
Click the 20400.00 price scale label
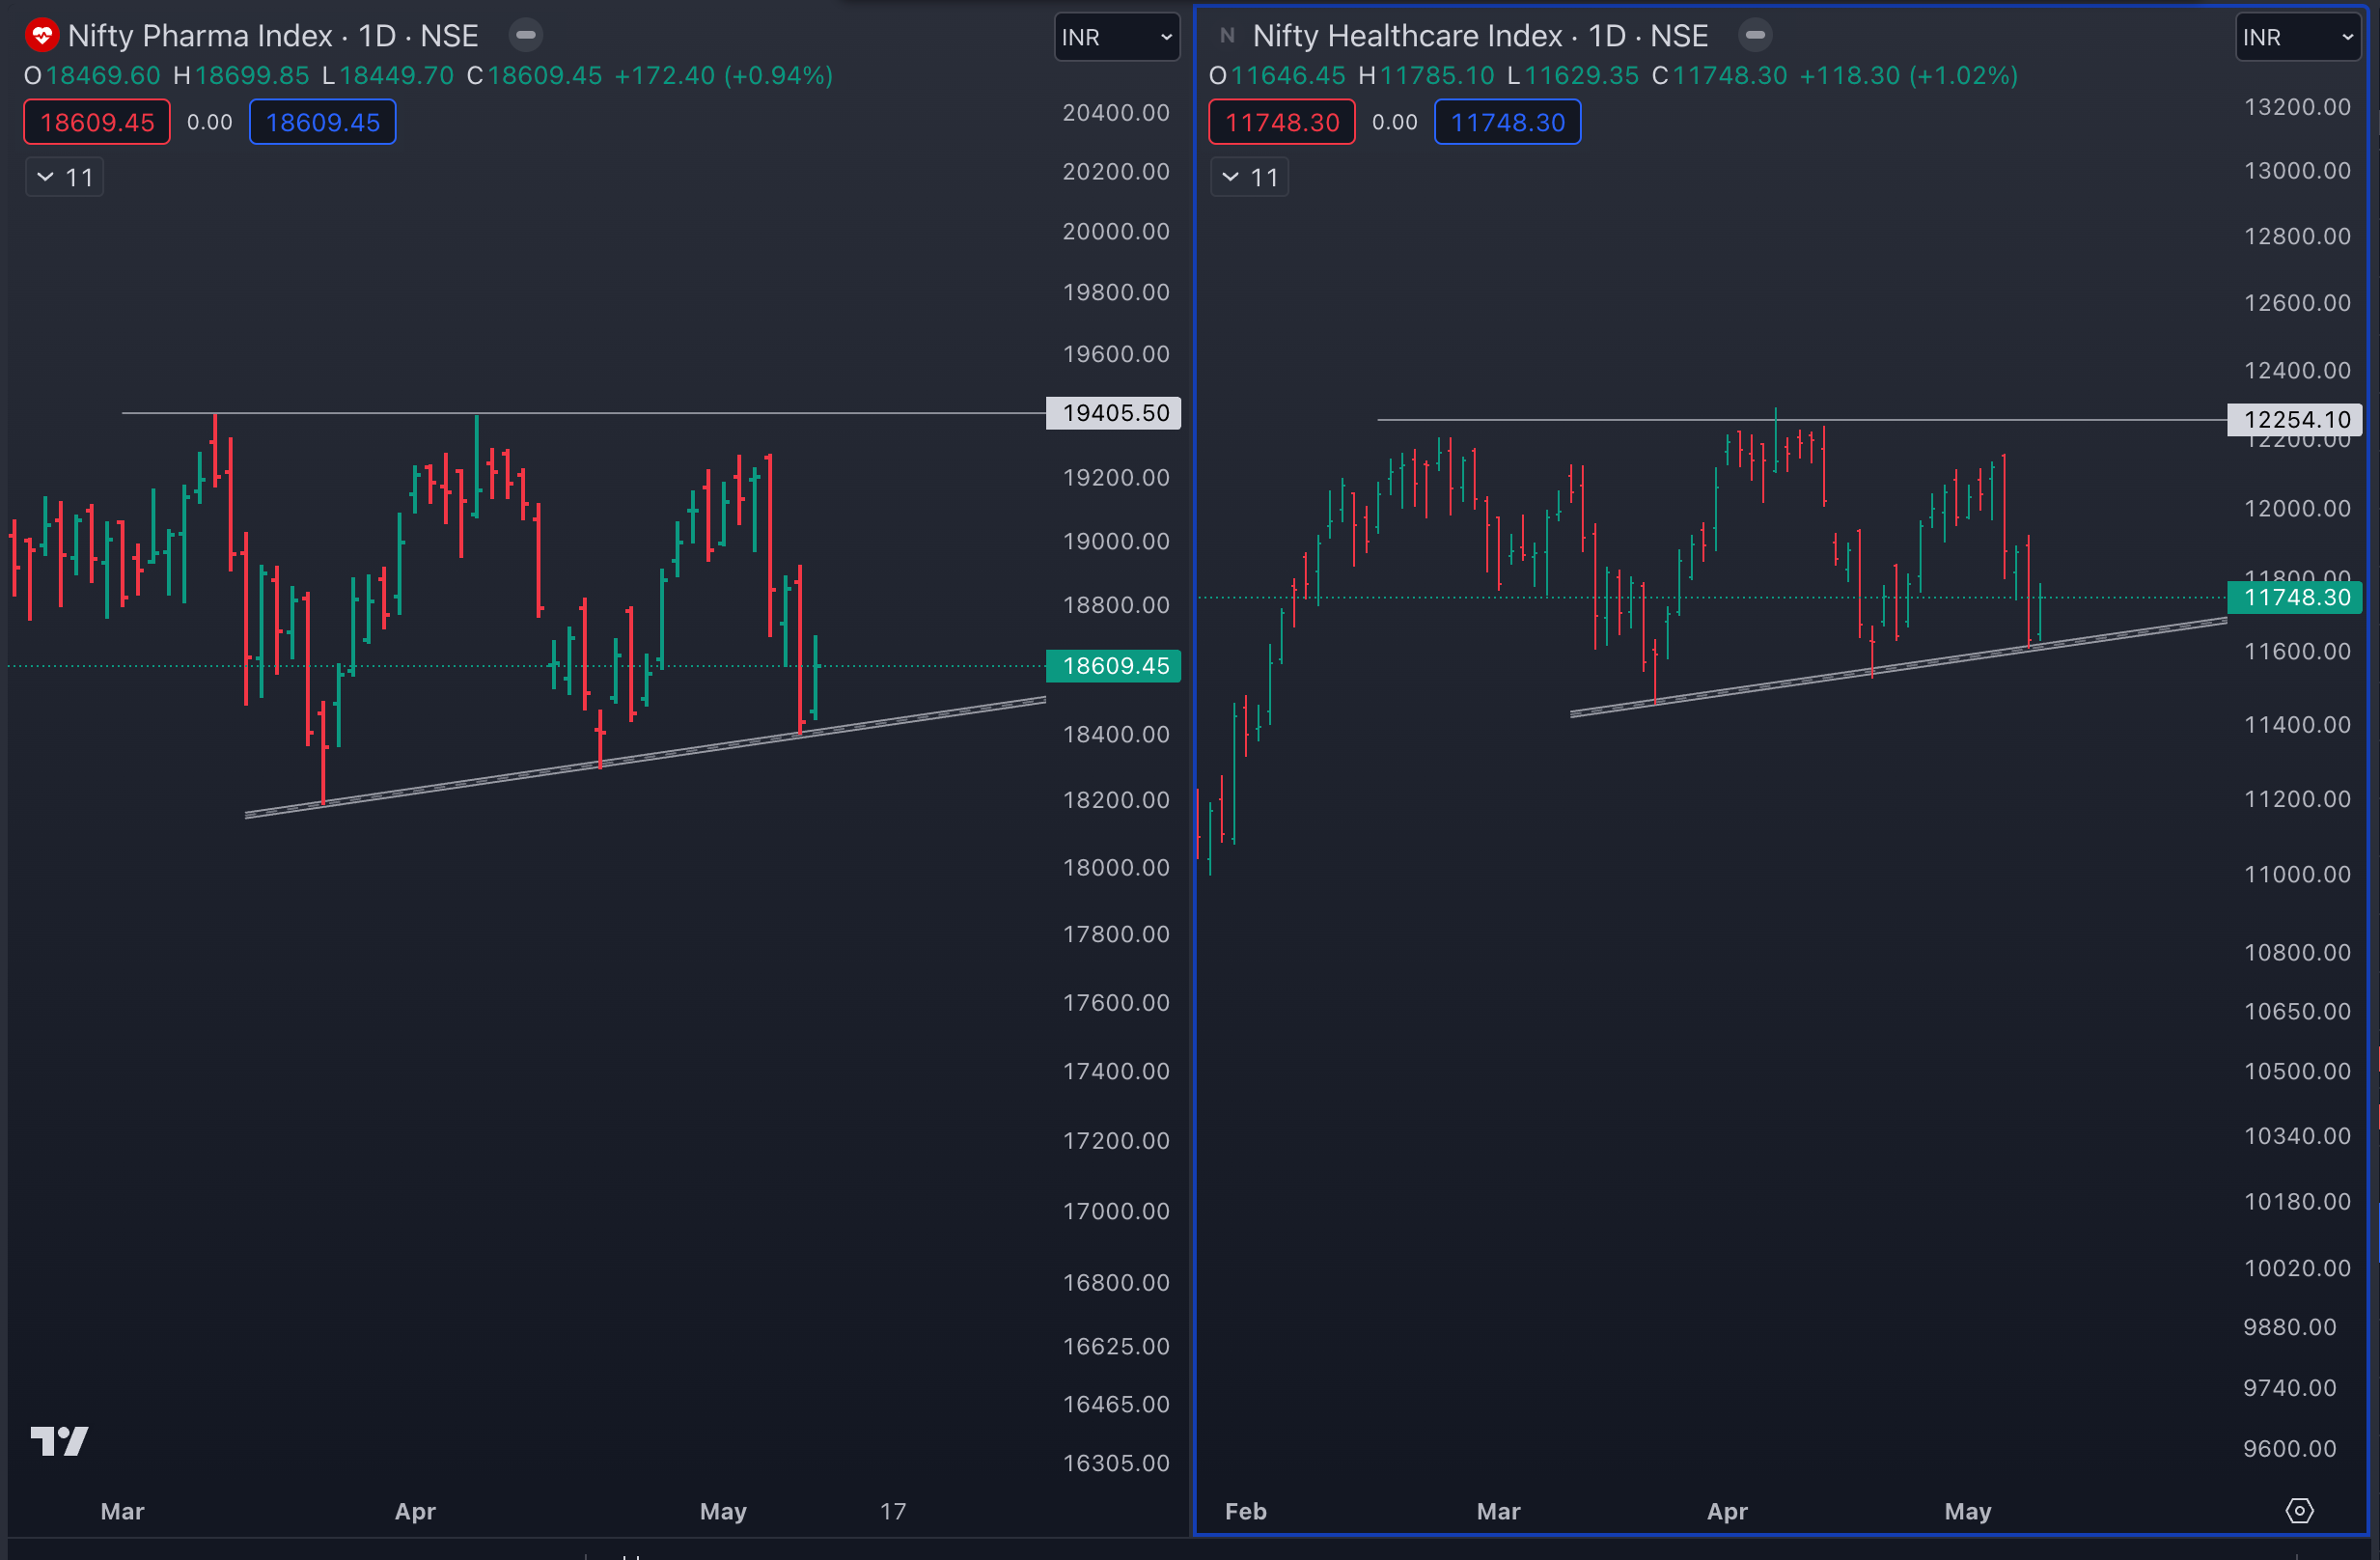(1116, 113)
